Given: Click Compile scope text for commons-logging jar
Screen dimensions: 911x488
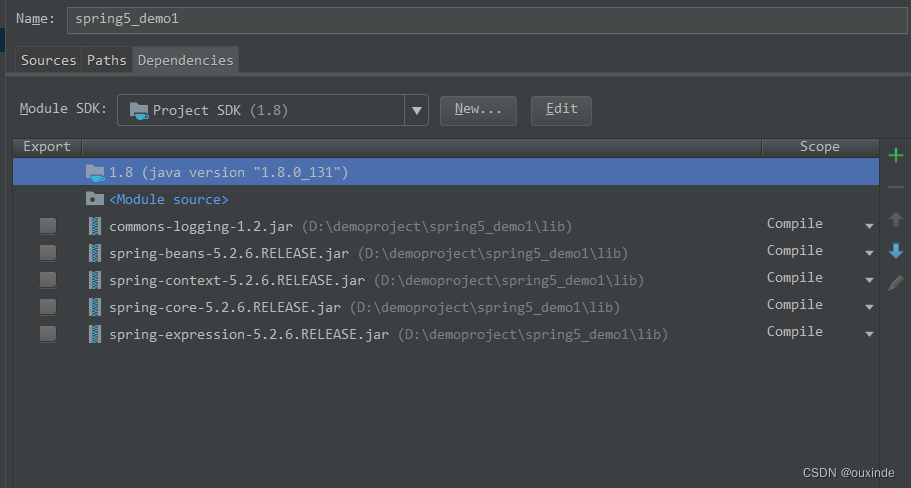Looking at the screenshot, I should coord(794,224).
